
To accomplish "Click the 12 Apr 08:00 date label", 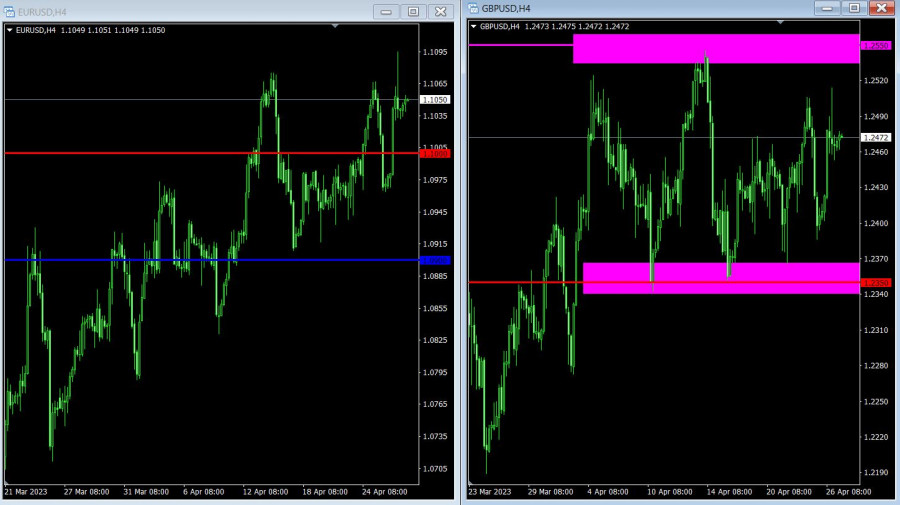I will 265,492.
